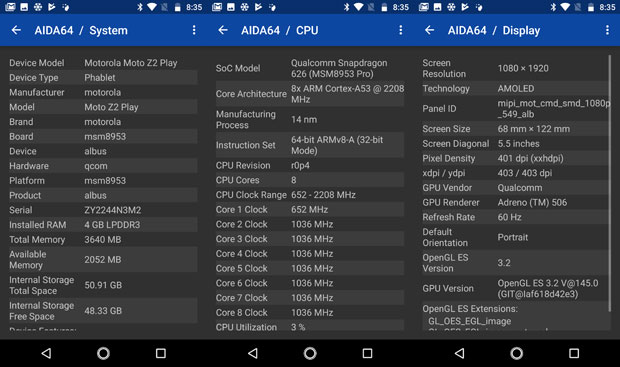Tap Android Home button under the System screen
Viewport: 620px width, 367px height.
point(104,353)
